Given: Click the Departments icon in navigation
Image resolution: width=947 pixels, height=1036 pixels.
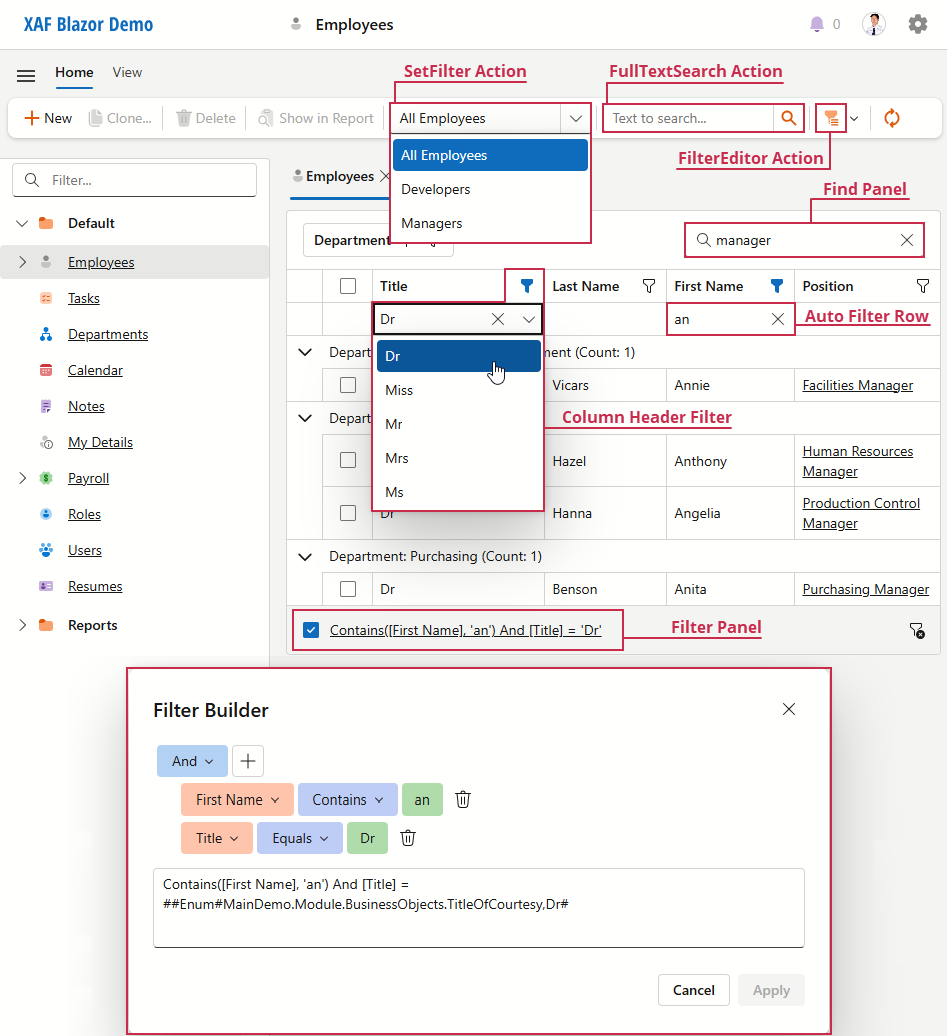Looking at the screenshot, I should click(46, 334).
